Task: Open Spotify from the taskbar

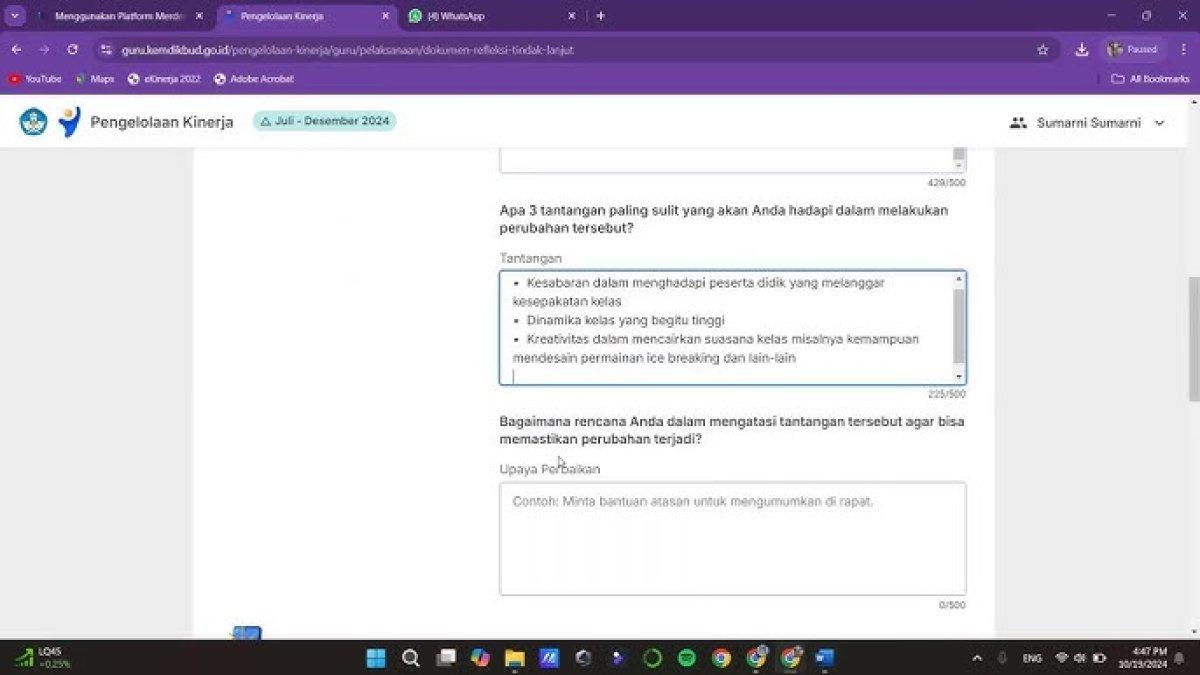Action: pyautogui.click(x=687, y=658)
